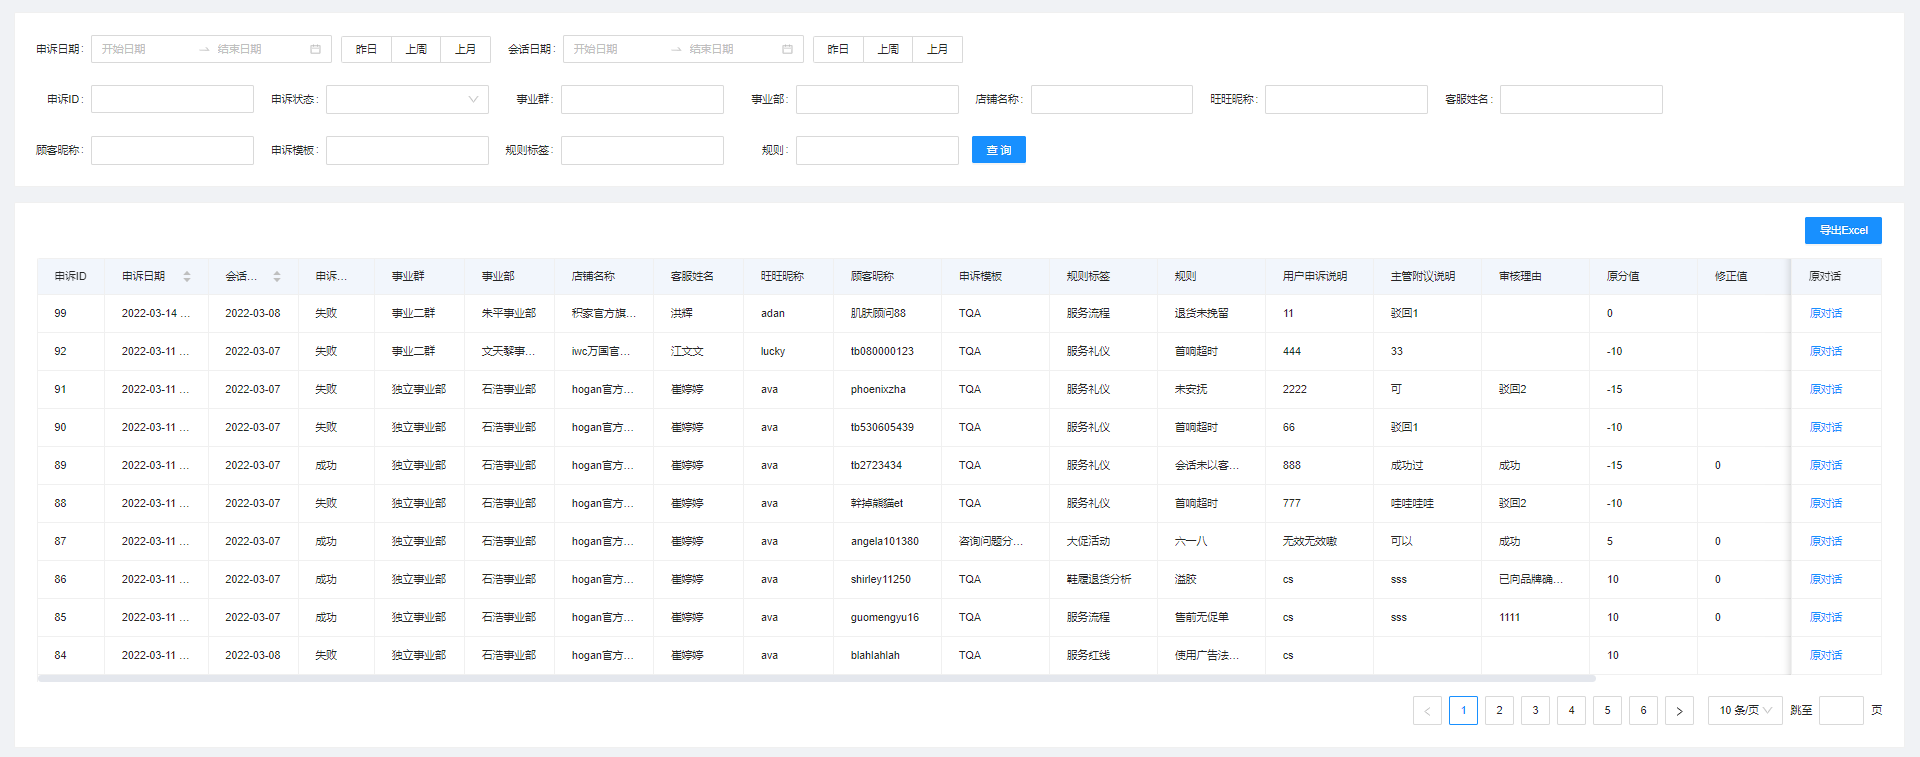Focus the 规则标签 input field

(x=642, y=150)
